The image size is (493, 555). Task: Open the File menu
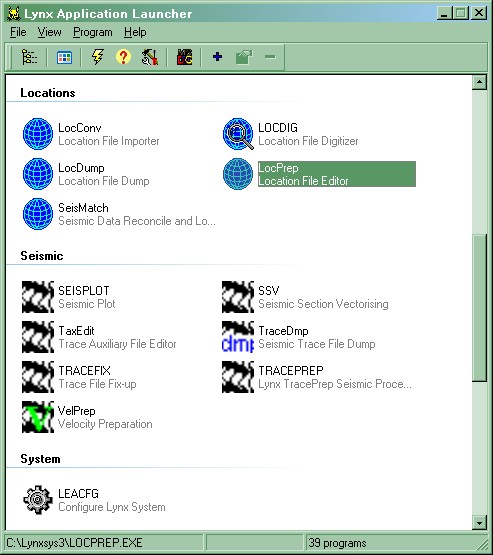18,32
